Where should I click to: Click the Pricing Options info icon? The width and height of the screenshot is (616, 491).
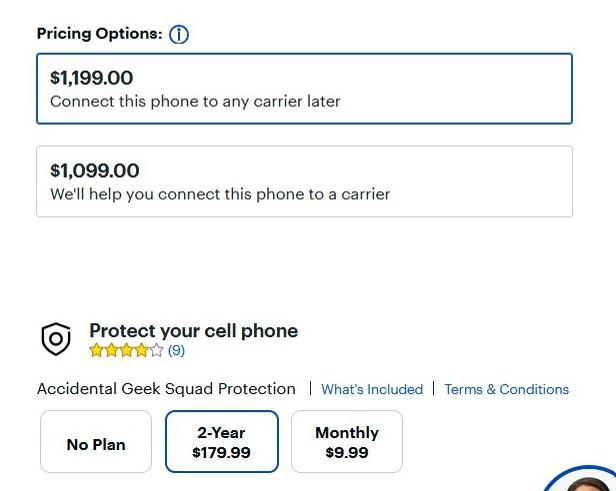179,34
